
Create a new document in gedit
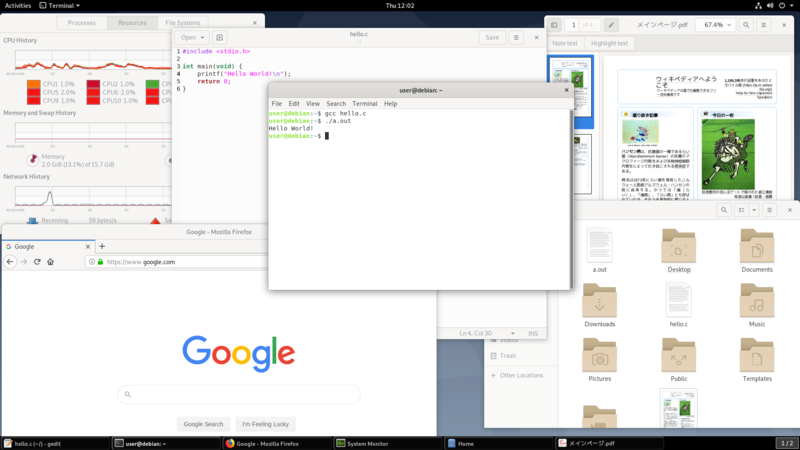[x=219, y=37]
